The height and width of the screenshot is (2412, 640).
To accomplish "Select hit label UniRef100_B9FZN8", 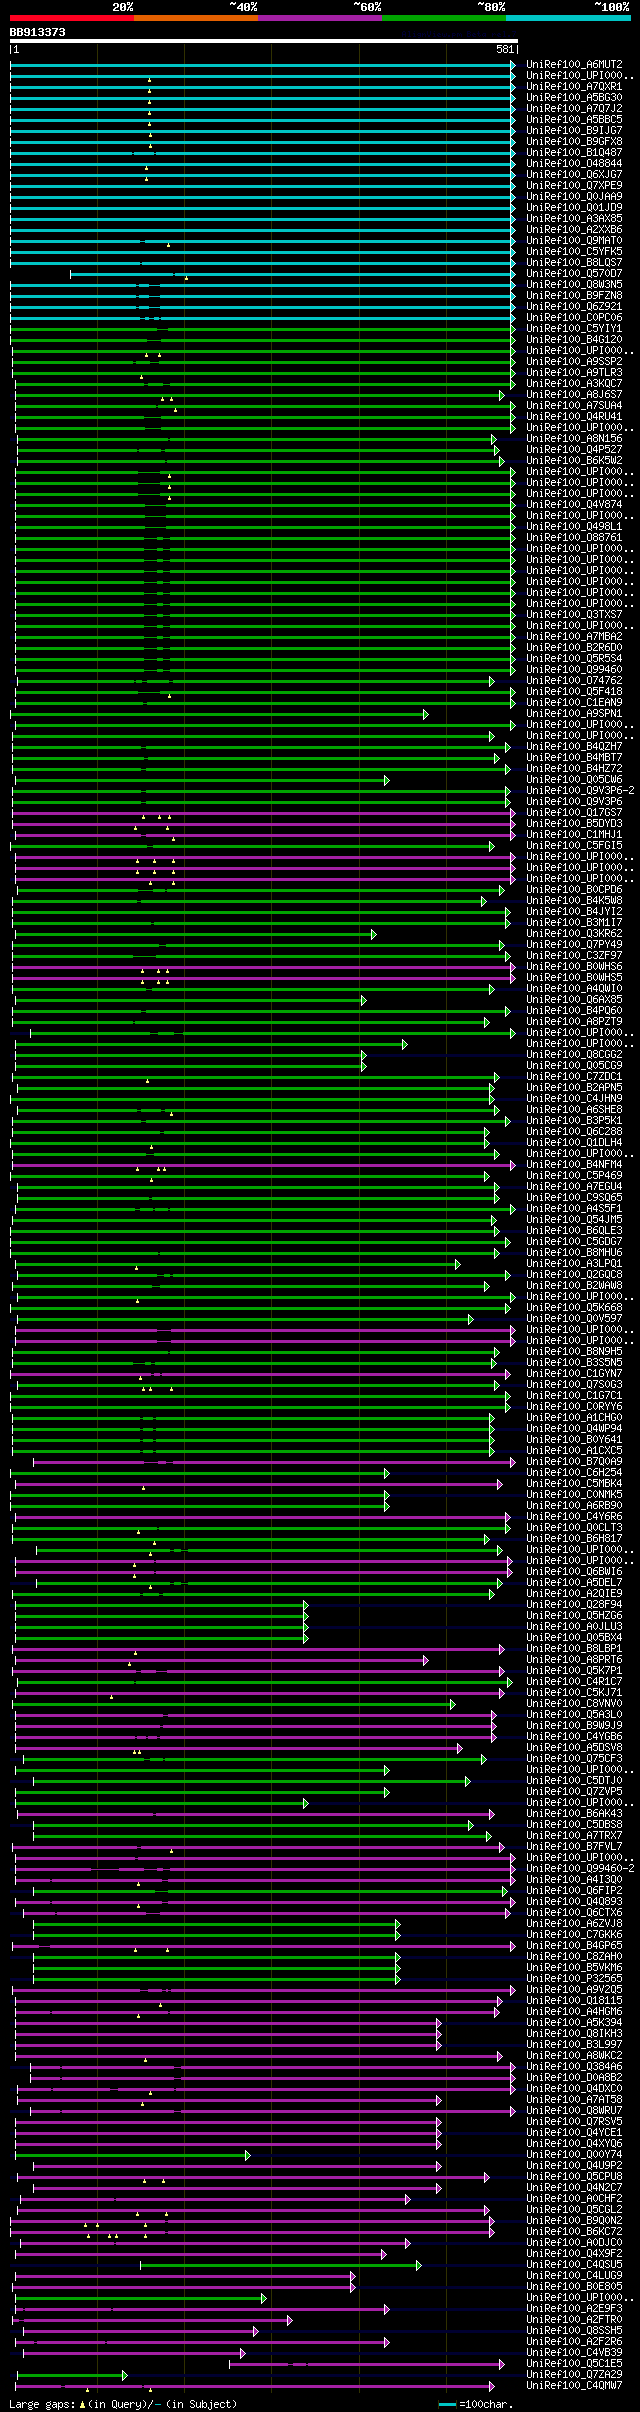I will click(x=574, y=296).
